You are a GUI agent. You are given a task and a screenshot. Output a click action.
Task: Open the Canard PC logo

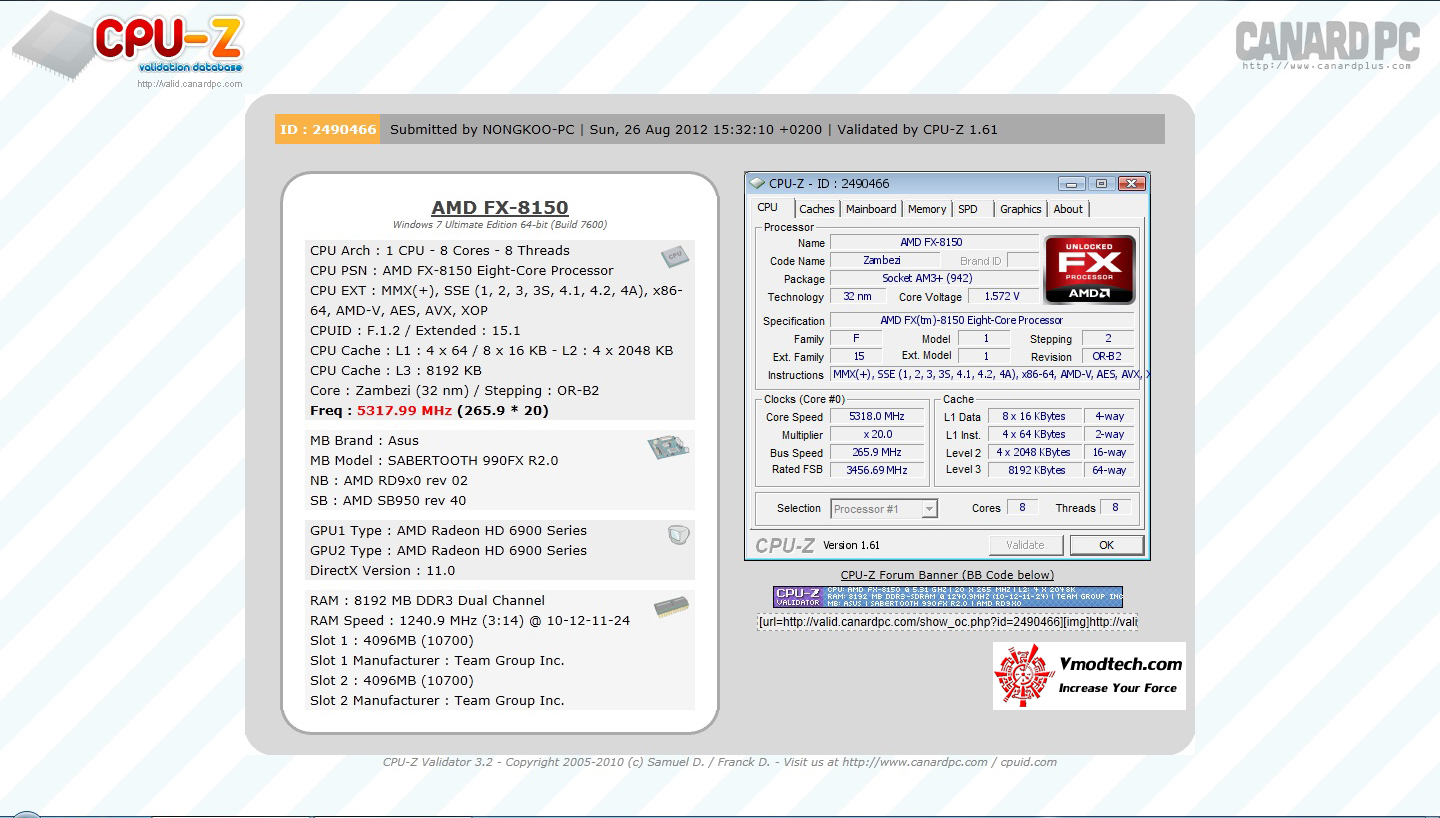coord(1327,45)
